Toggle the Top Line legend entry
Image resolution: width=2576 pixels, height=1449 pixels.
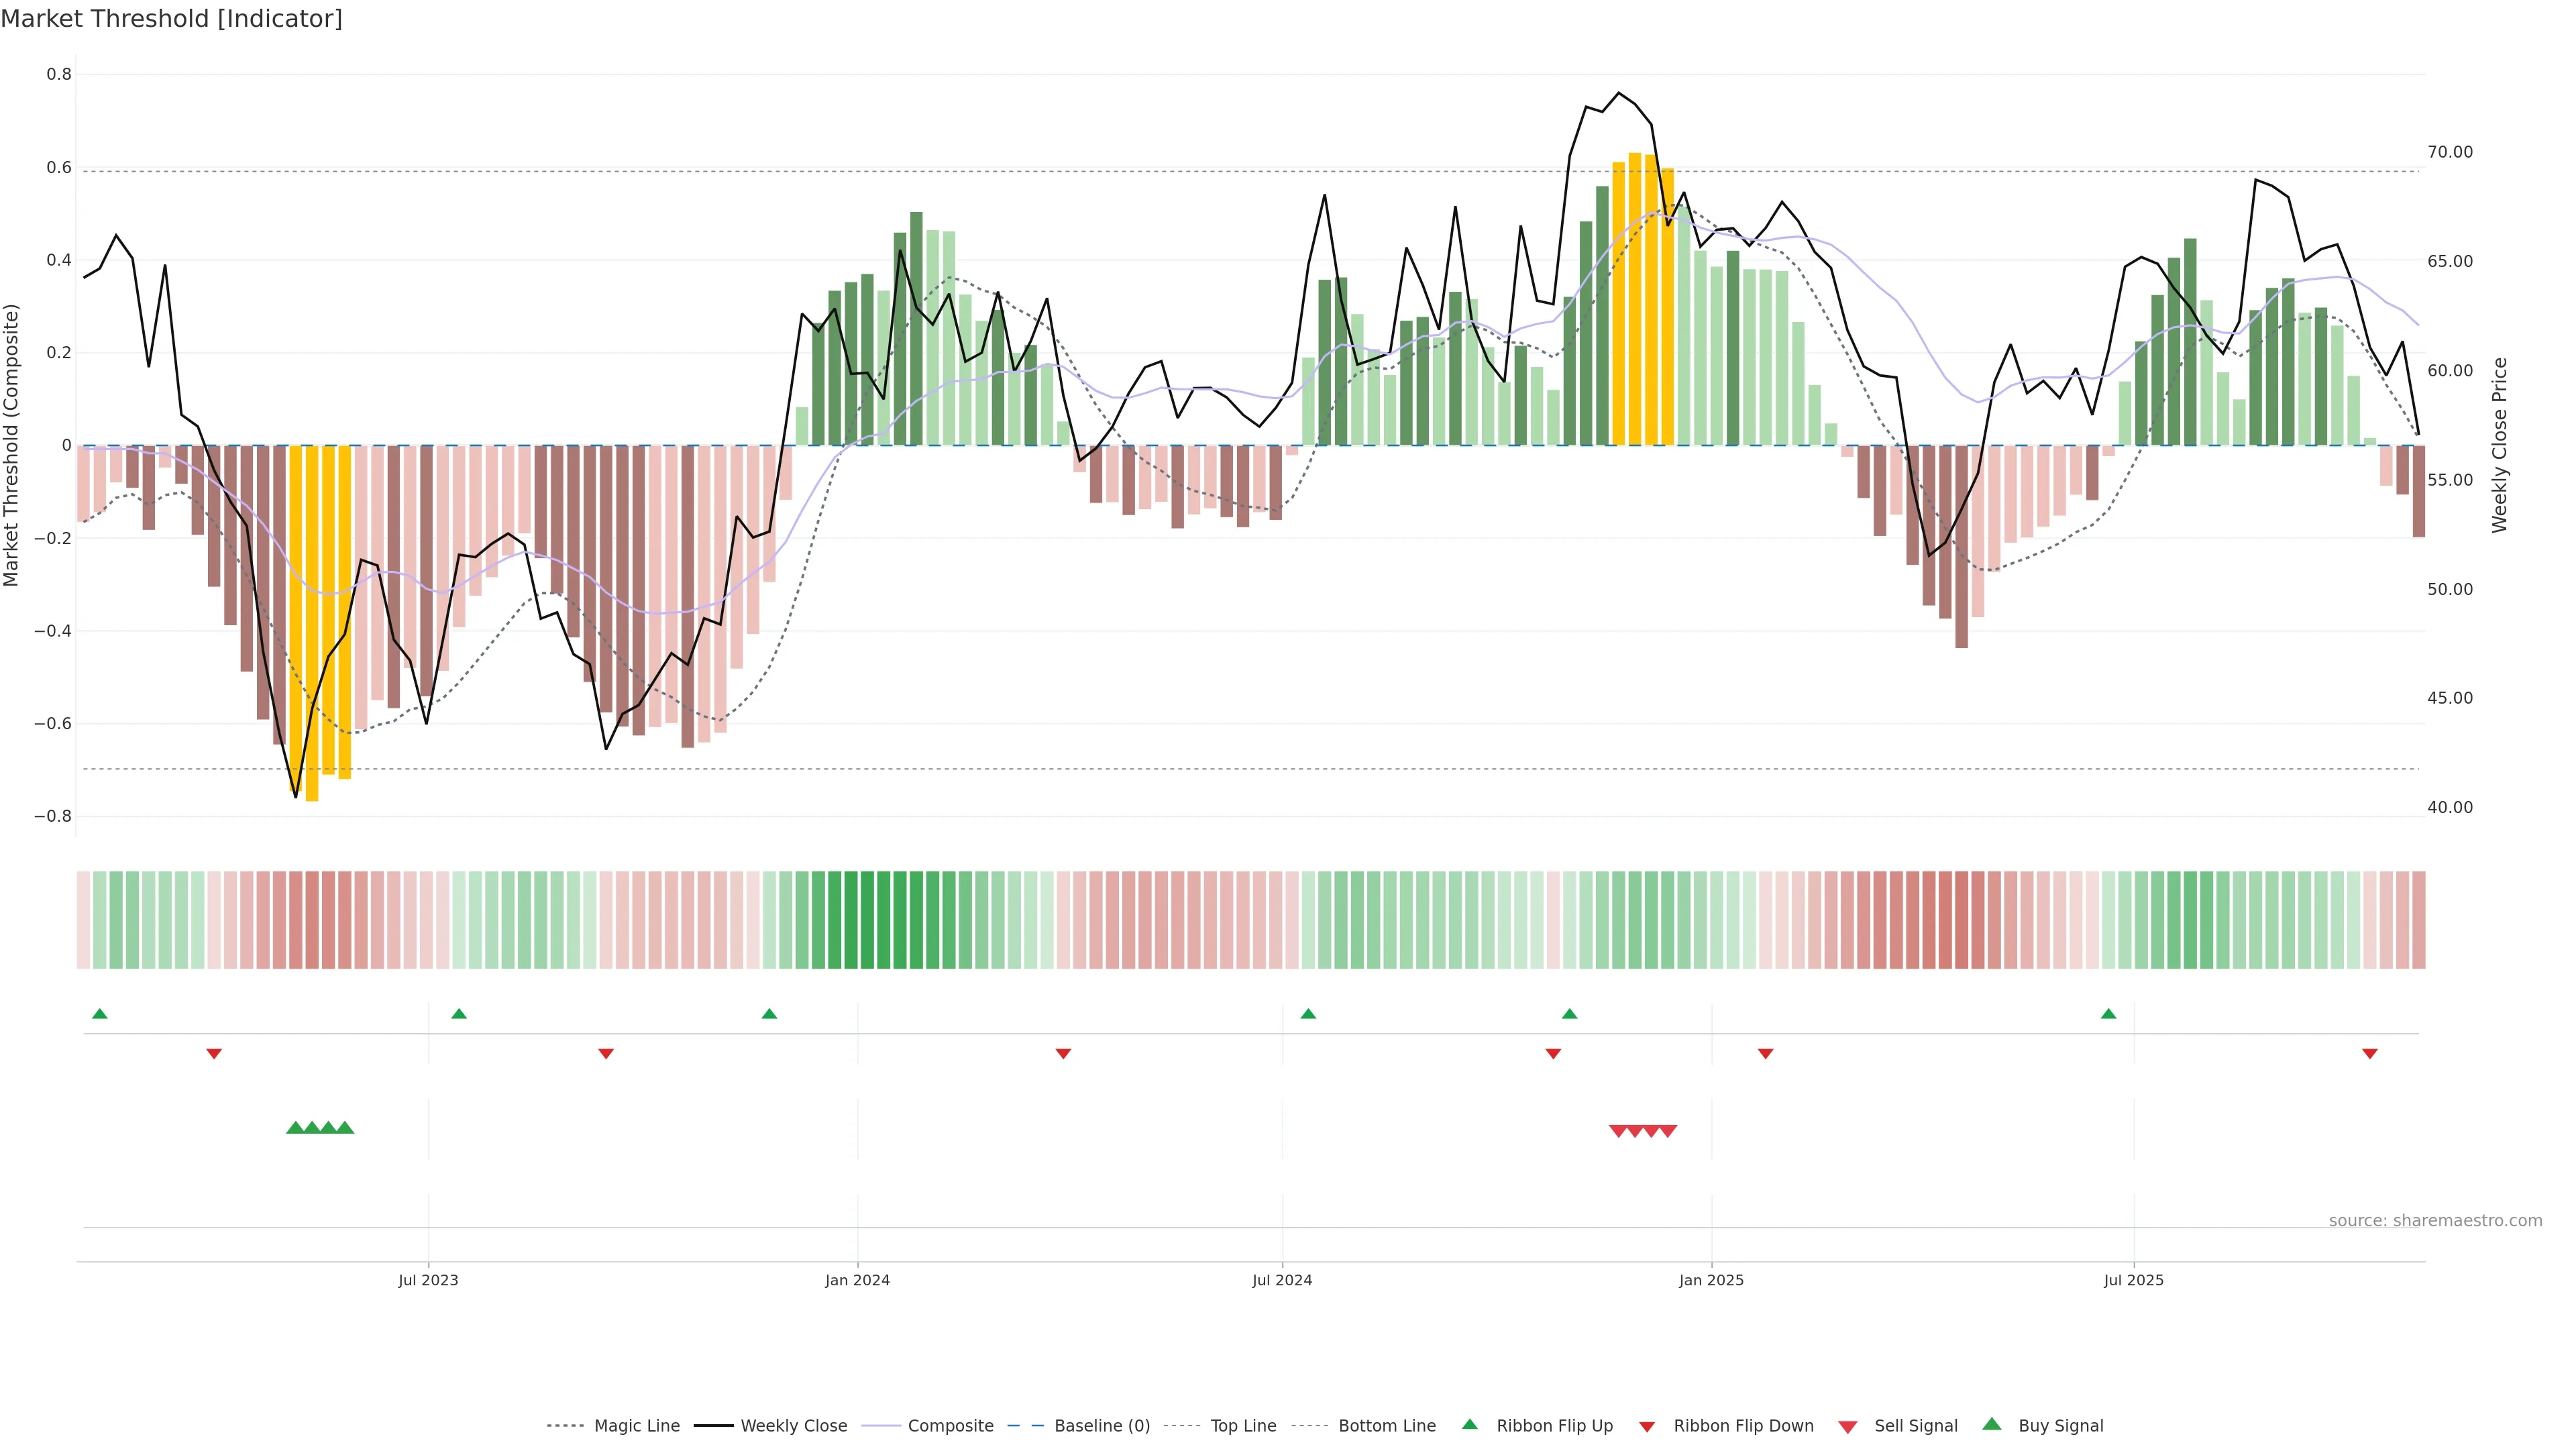pos(1243,1426)
